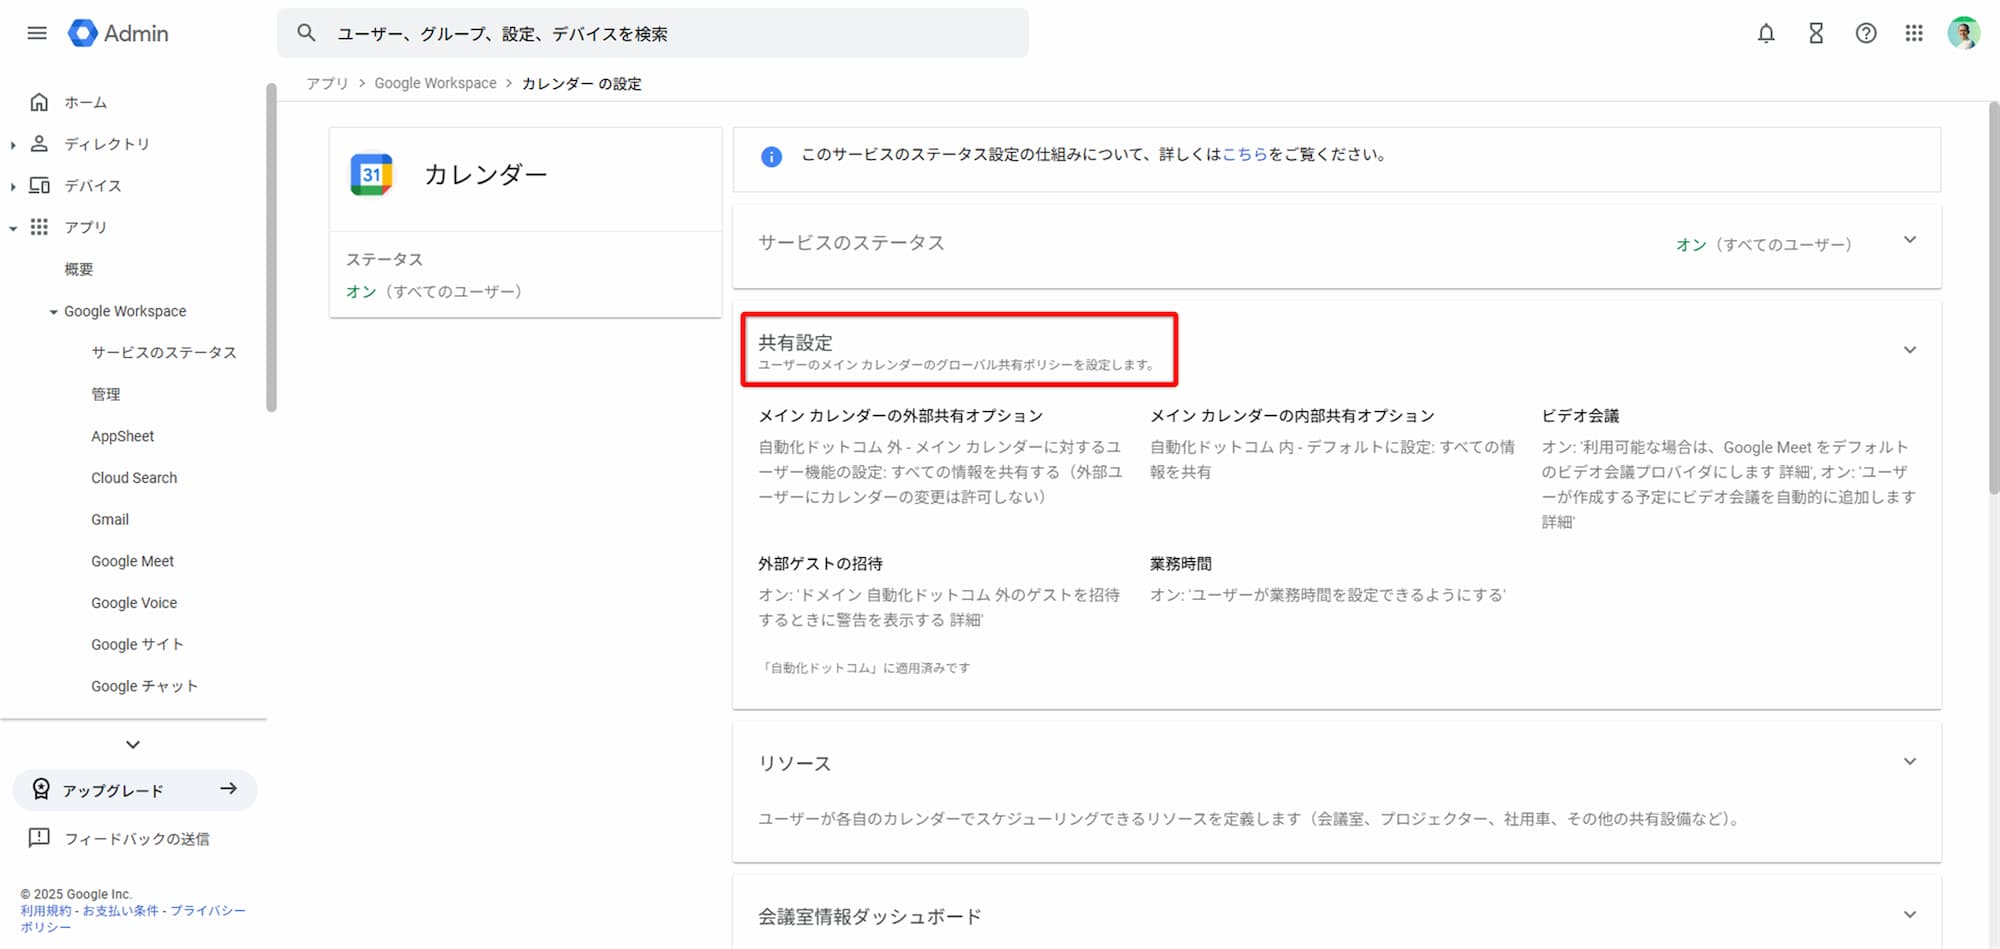Collapse the Google Workspace tree item
This screenshot has height=949, width=2000.
53,312
